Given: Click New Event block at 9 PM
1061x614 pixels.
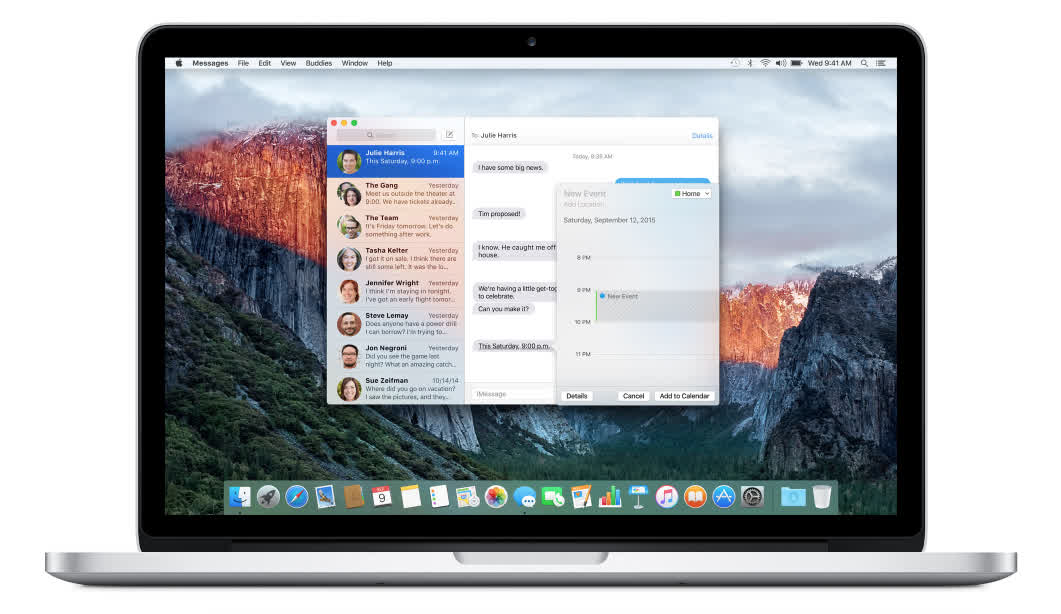Looking at the screenshot, I should pyautogui.click(x=656, y=306).
